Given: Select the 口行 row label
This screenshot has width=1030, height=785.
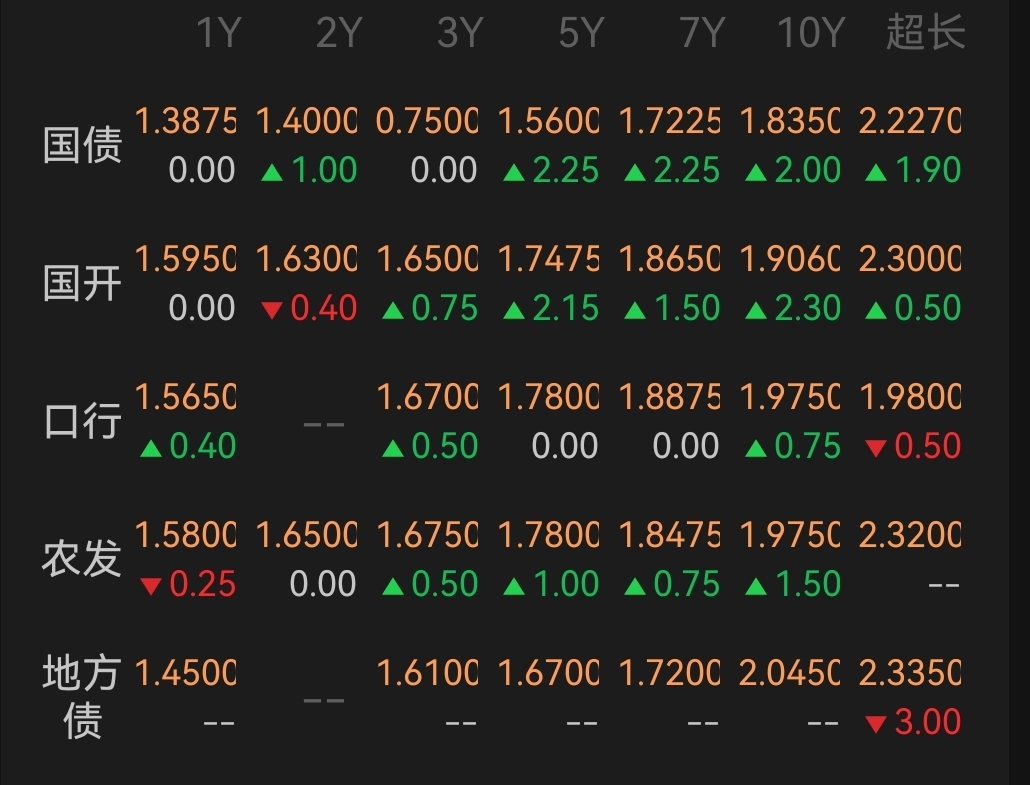Looking at the screenshot, I should (82, 422).
